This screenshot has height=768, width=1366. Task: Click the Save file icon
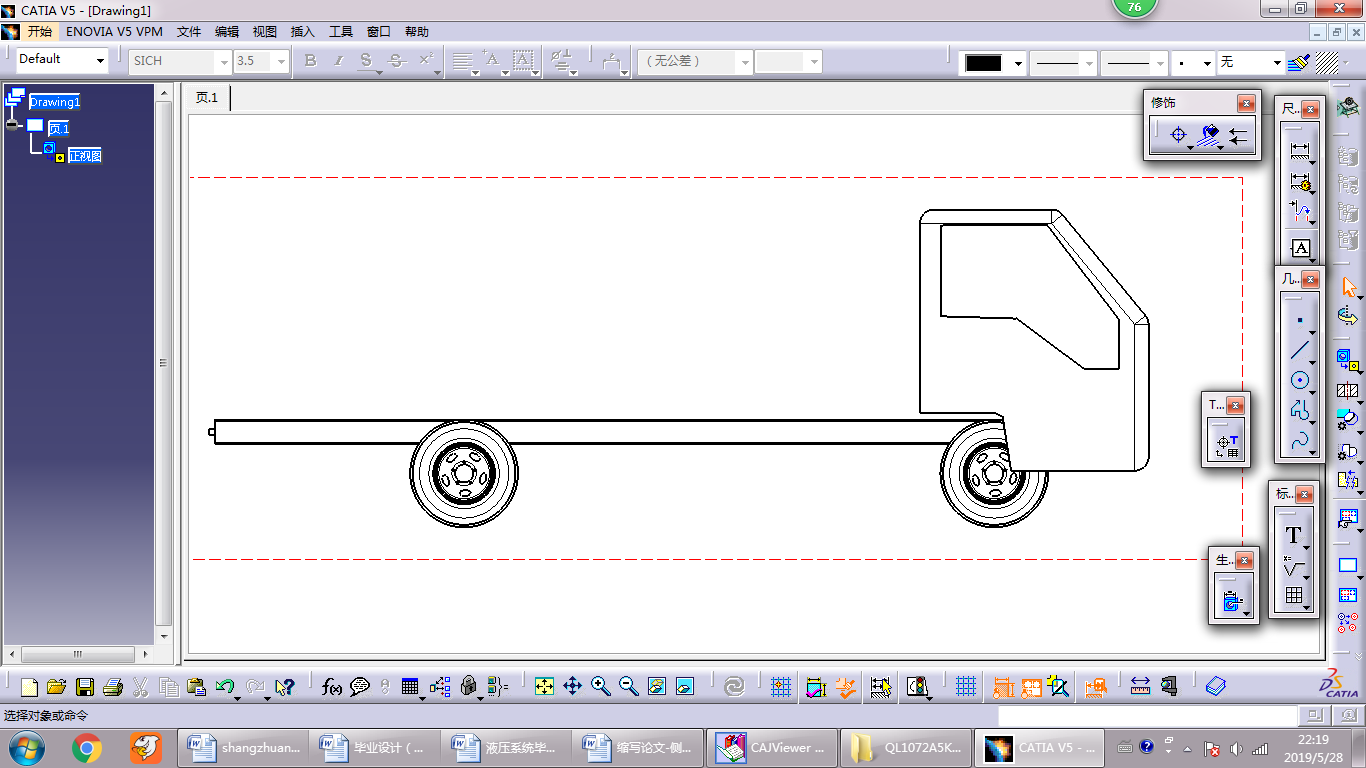(85, 687)
